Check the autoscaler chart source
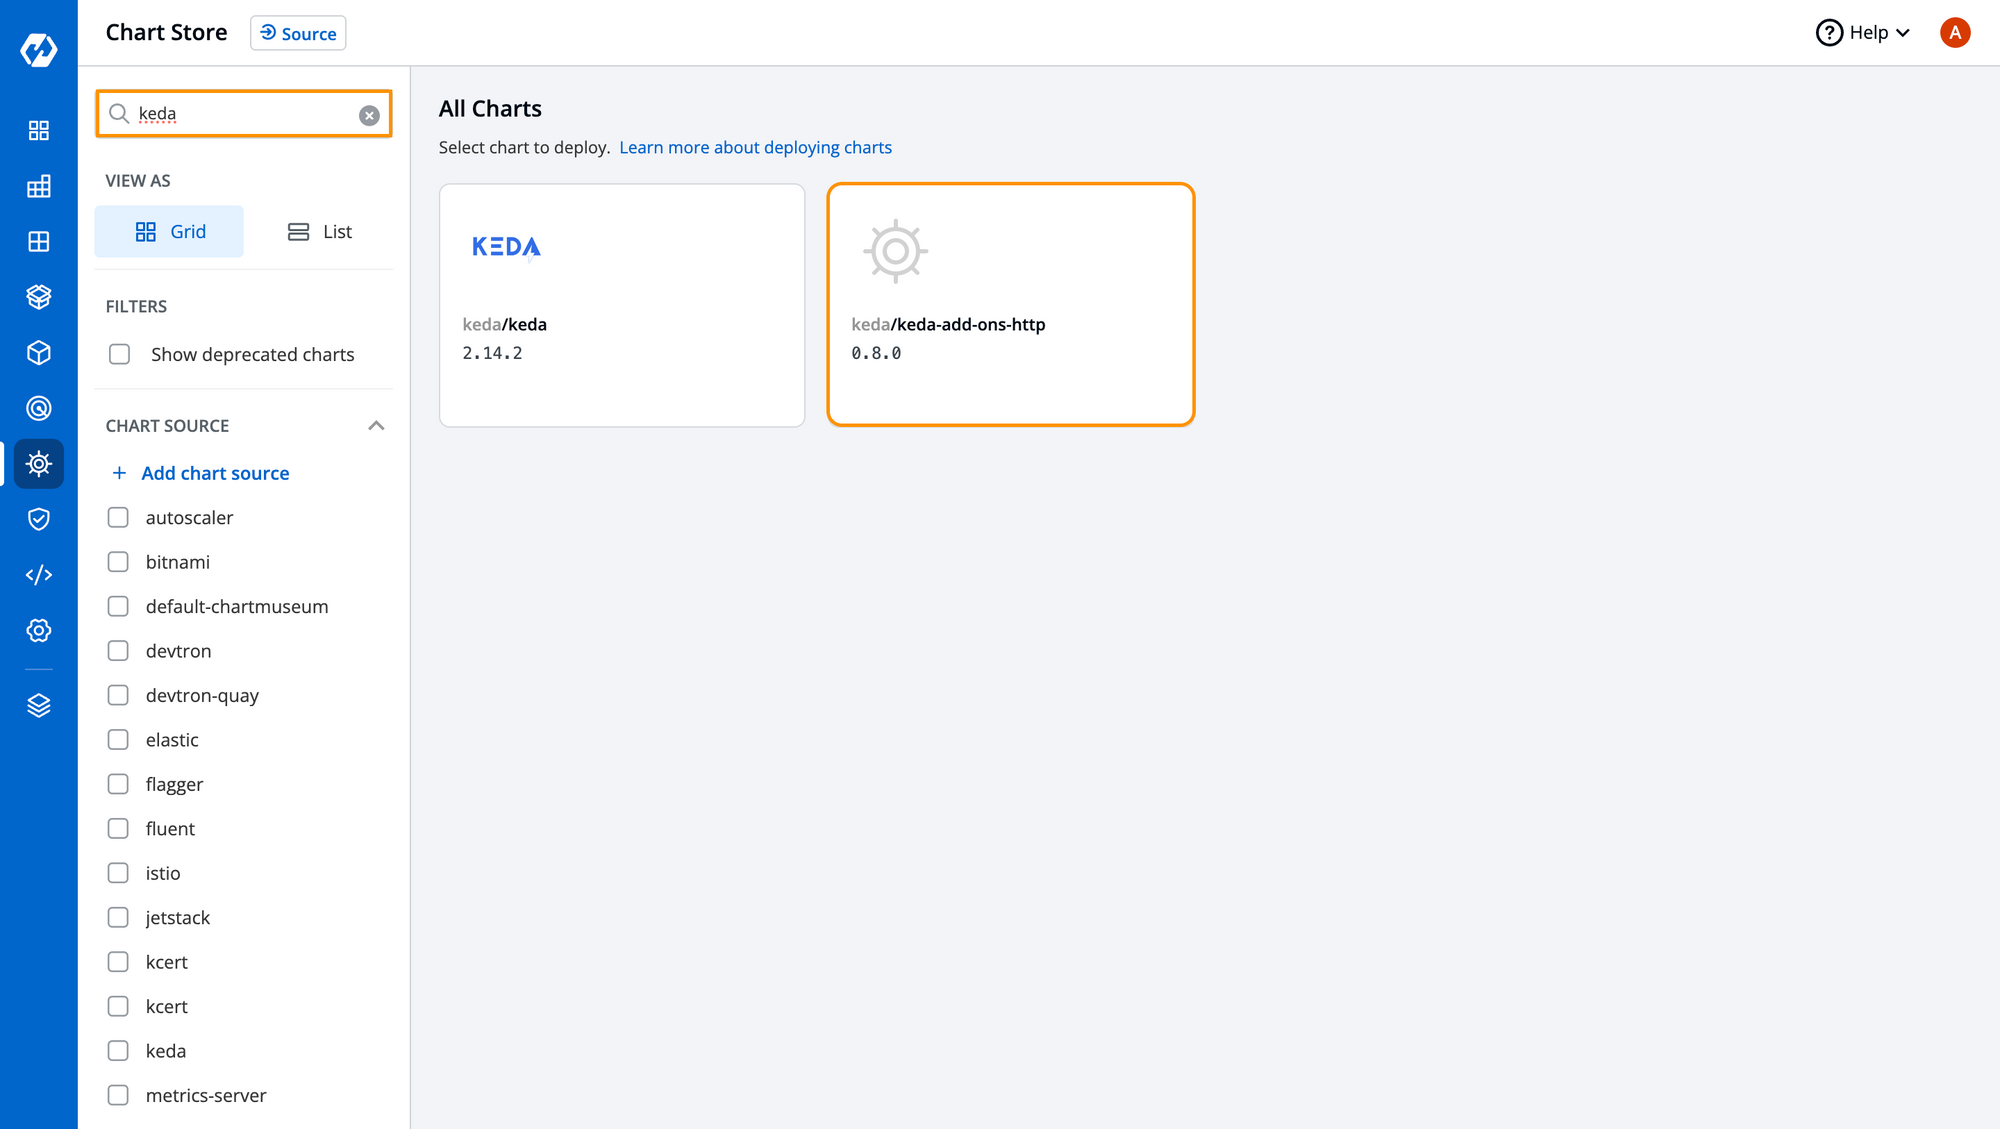 [118, 517]
